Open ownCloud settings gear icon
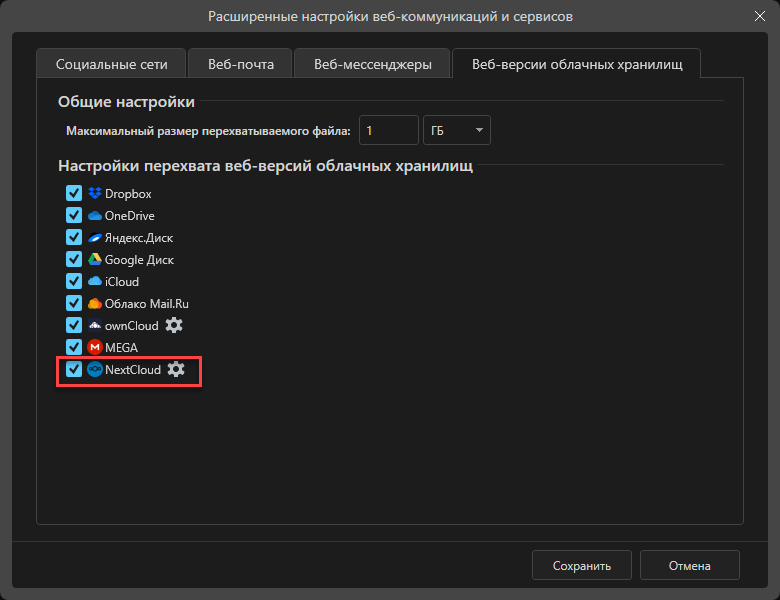Viewport: 780px width, 600px height. coord(174,325)
